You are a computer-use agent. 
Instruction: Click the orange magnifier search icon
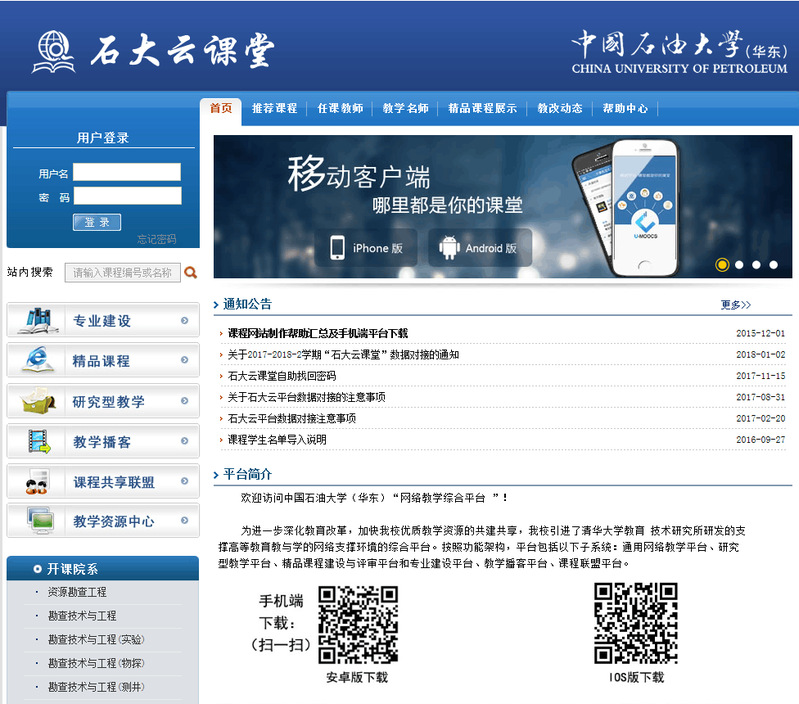click(x=191, y=273)
